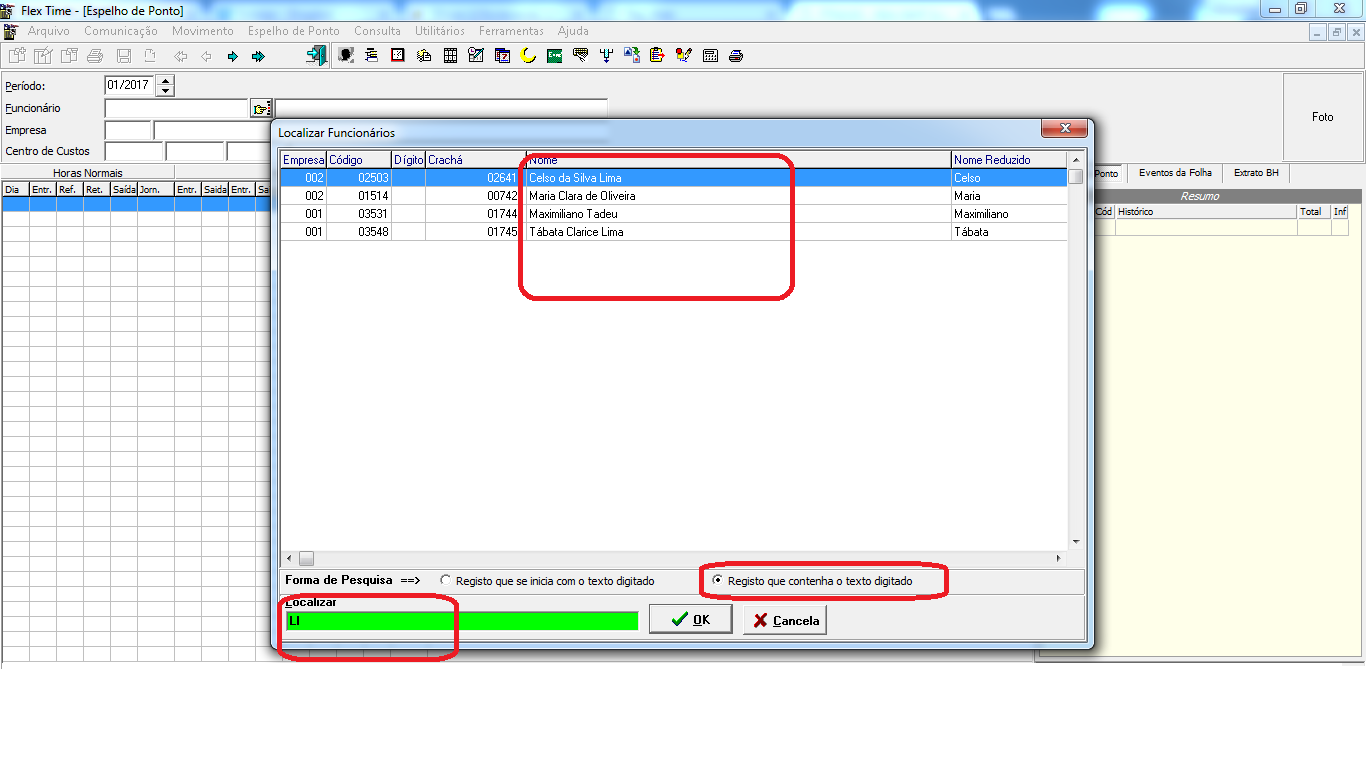Click the calculator toolbar icon
The width and height of the screenshot is (1366, 768).
(x=710, y=56)
